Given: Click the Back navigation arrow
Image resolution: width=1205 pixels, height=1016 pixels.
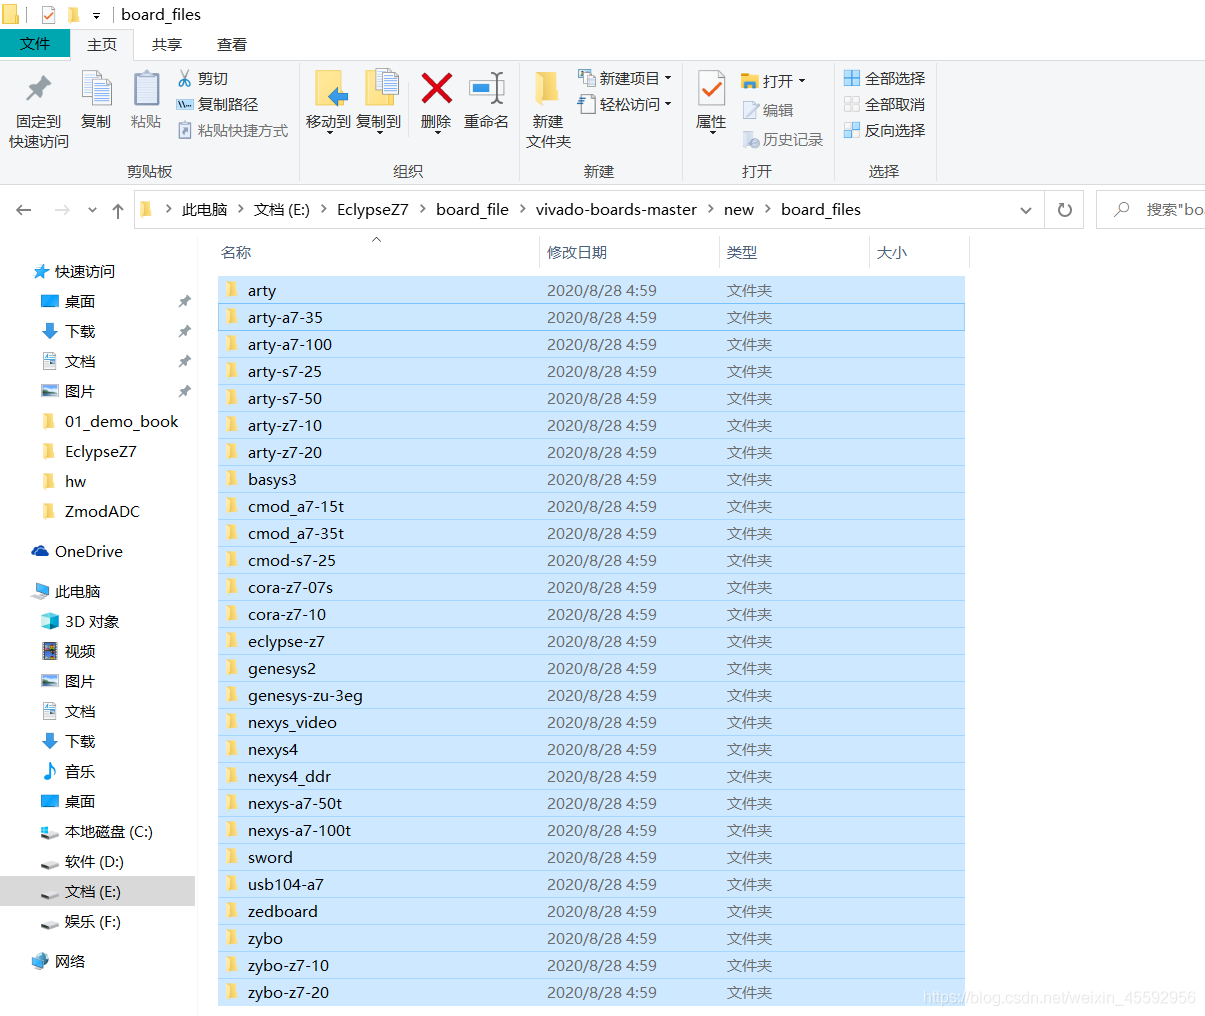Looking at the screenshot, I should tap(24, 210).
